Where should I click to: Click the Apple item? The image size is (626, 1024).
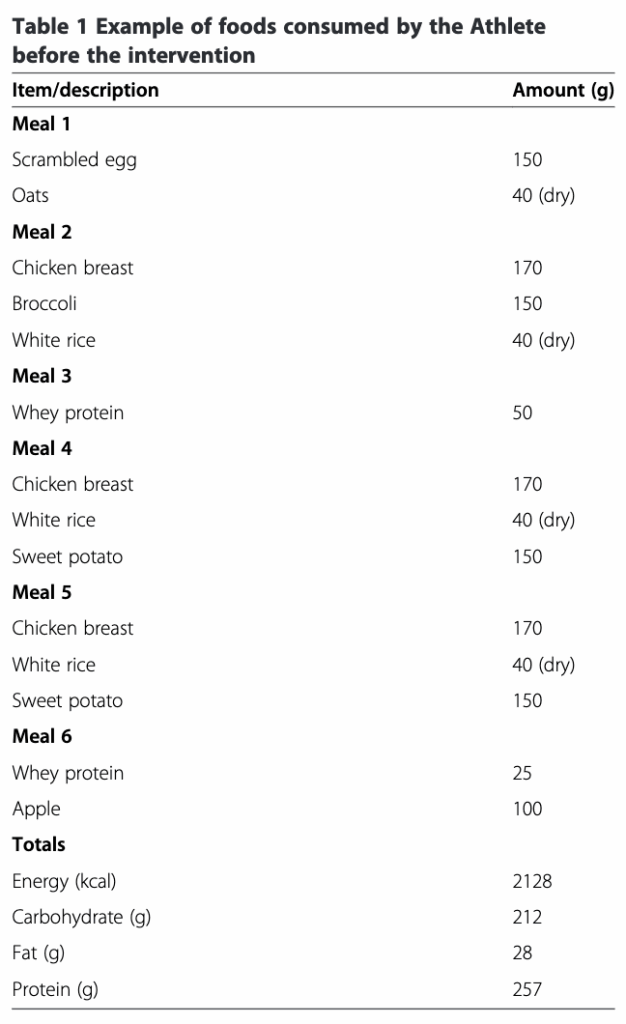(x=36, y=809)
